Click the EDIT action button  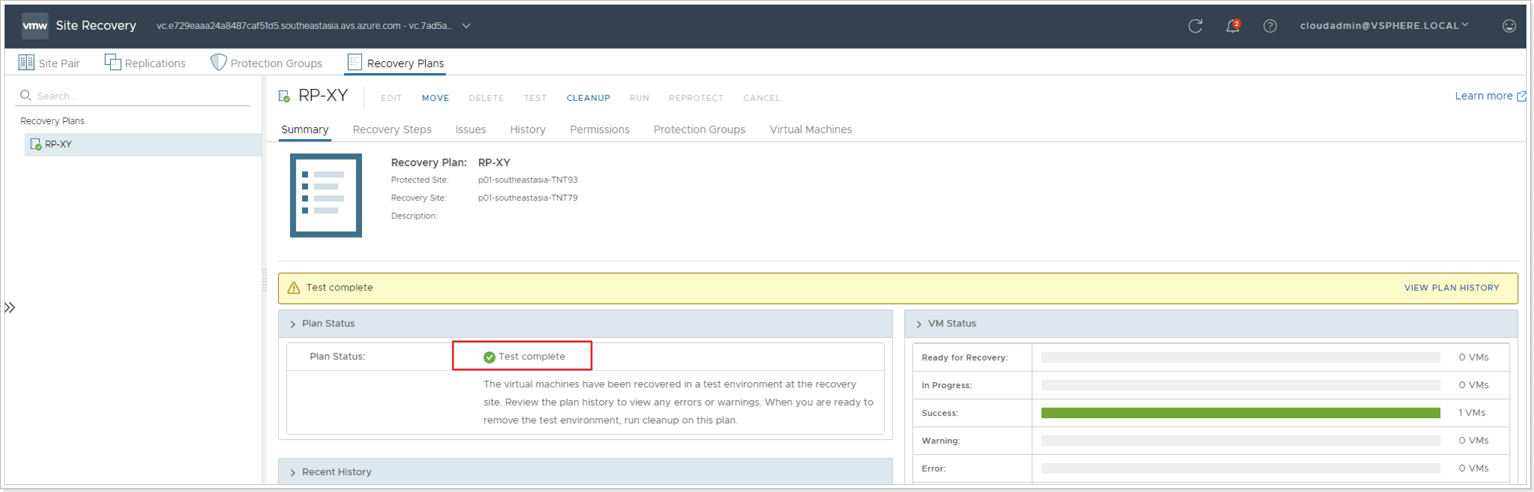tap(391, 98)
